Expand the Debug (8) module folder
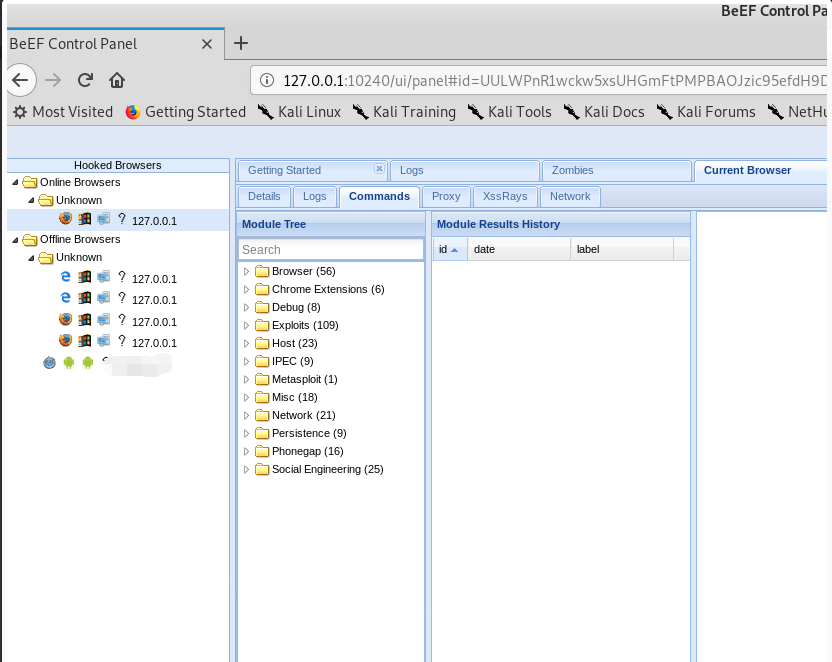The width and height of the screenshot is (832, 662). [x=246, y=308]
